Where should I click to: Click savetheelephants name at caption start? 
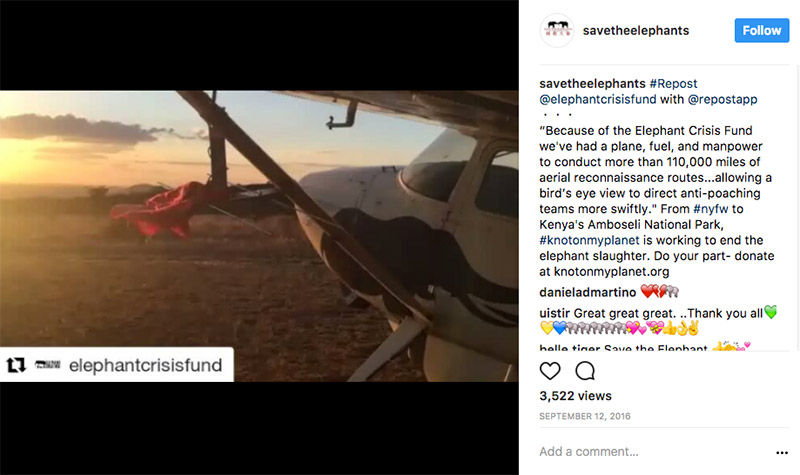coord(590,83)
